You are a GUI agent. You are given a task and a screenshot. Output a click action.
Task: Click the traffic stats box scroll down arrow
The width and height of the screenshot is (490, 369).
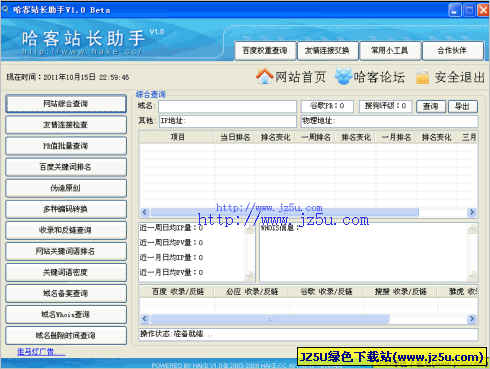click(249, 276)
